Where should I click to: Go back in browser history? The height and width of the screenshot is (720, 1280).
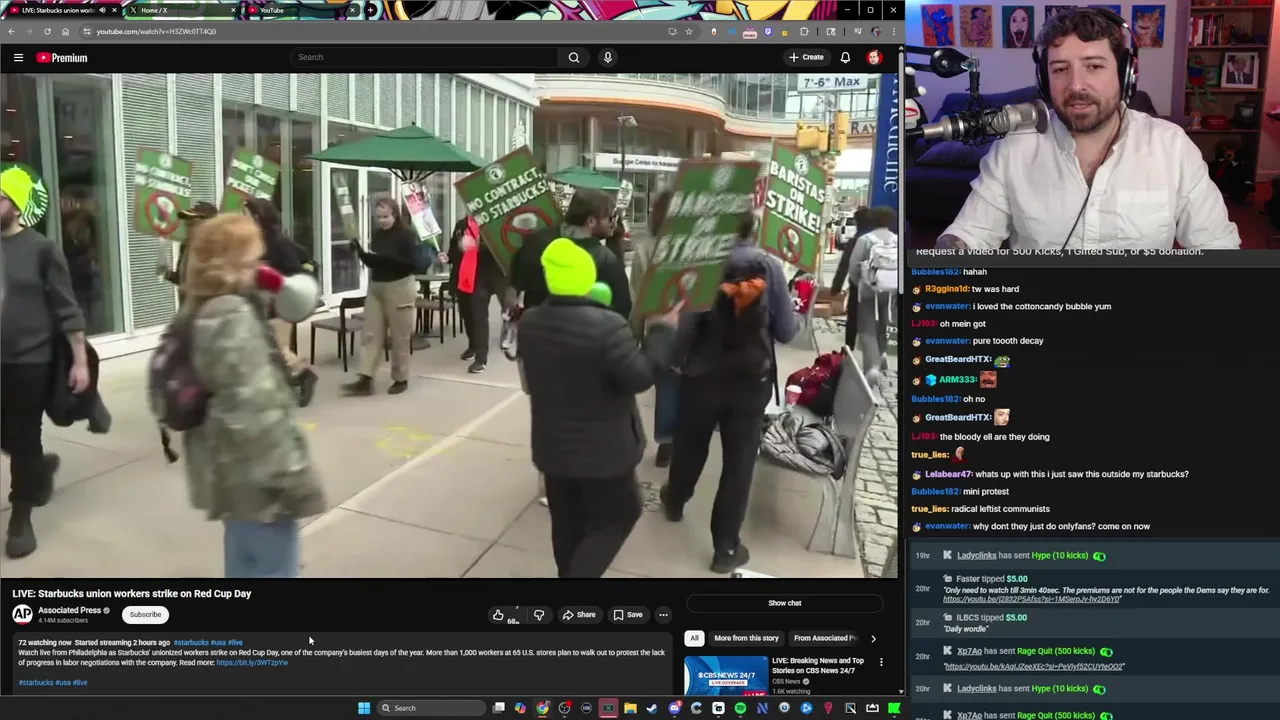coord(11,31)
